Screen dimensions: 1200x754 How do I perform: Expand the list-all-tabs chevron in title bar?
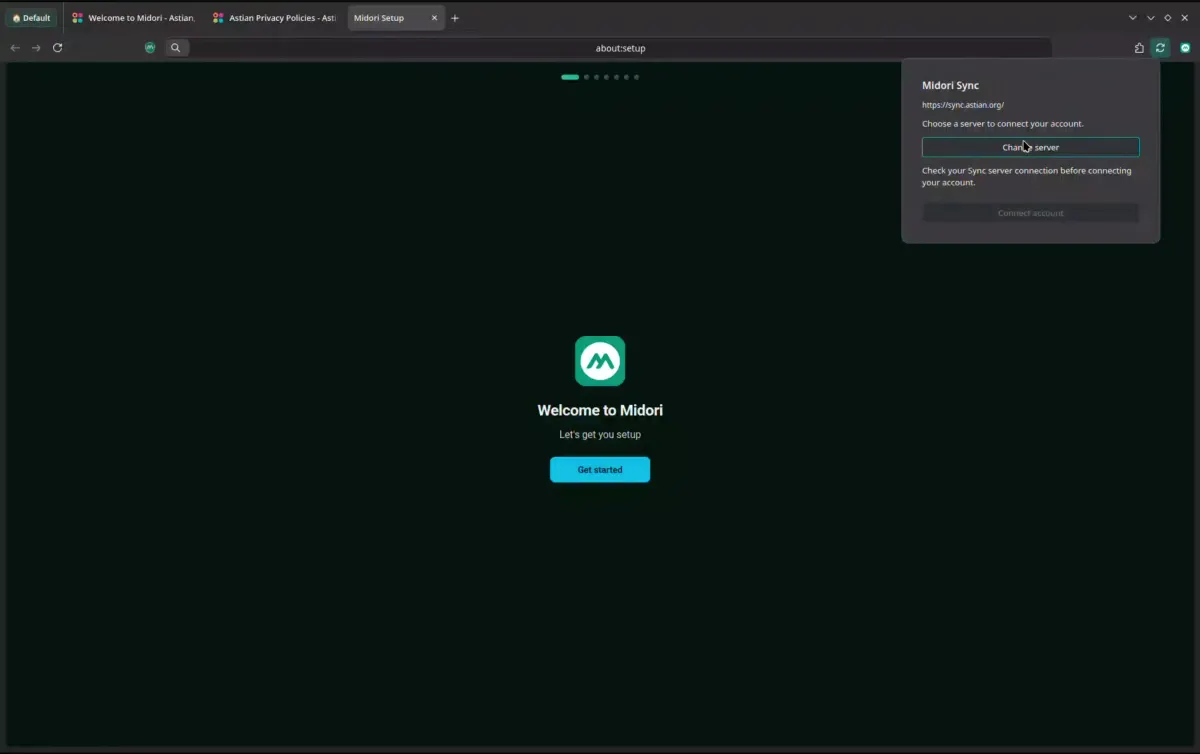1132,18
